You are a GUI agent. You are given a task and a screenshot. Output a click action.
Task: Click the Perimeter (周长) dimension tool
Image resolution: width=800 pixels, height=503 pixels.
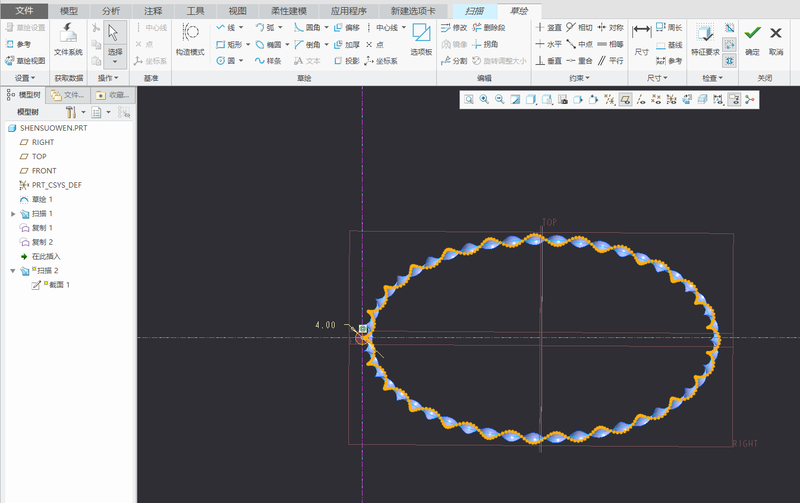pos(669,28)
